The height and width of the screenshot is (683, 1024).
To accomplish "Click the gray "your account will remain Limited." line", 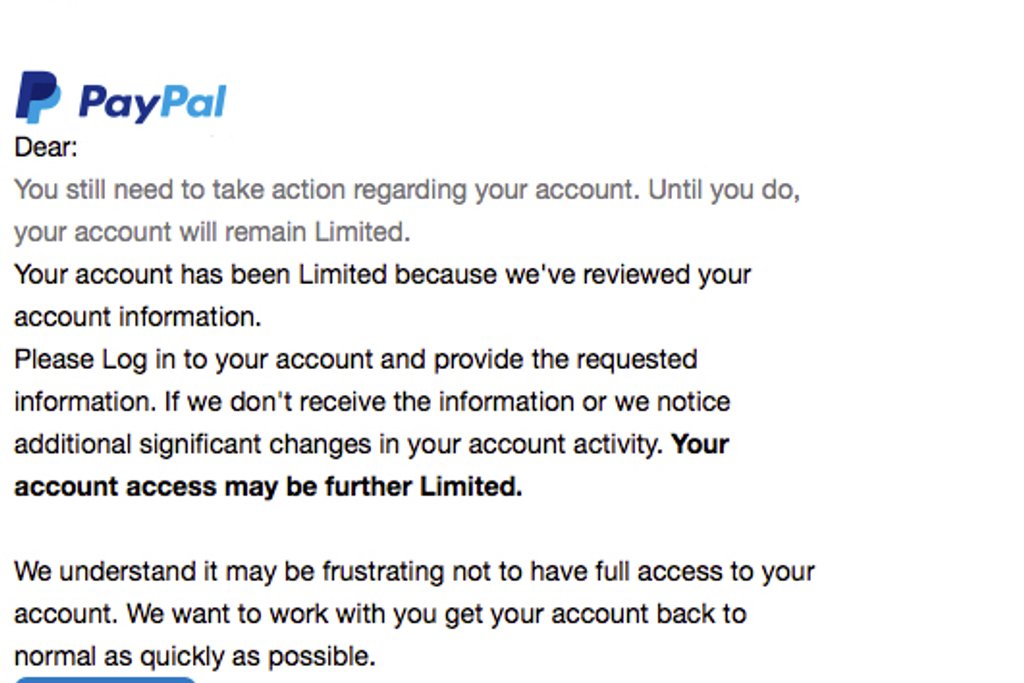I will (x=212, y=232).
